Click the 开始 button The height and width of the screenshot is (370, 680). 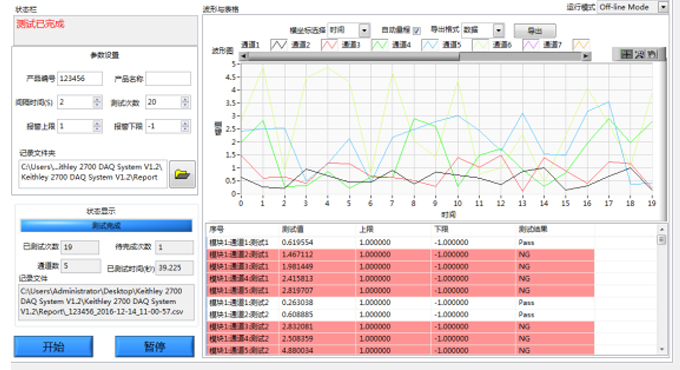point(53,347)
